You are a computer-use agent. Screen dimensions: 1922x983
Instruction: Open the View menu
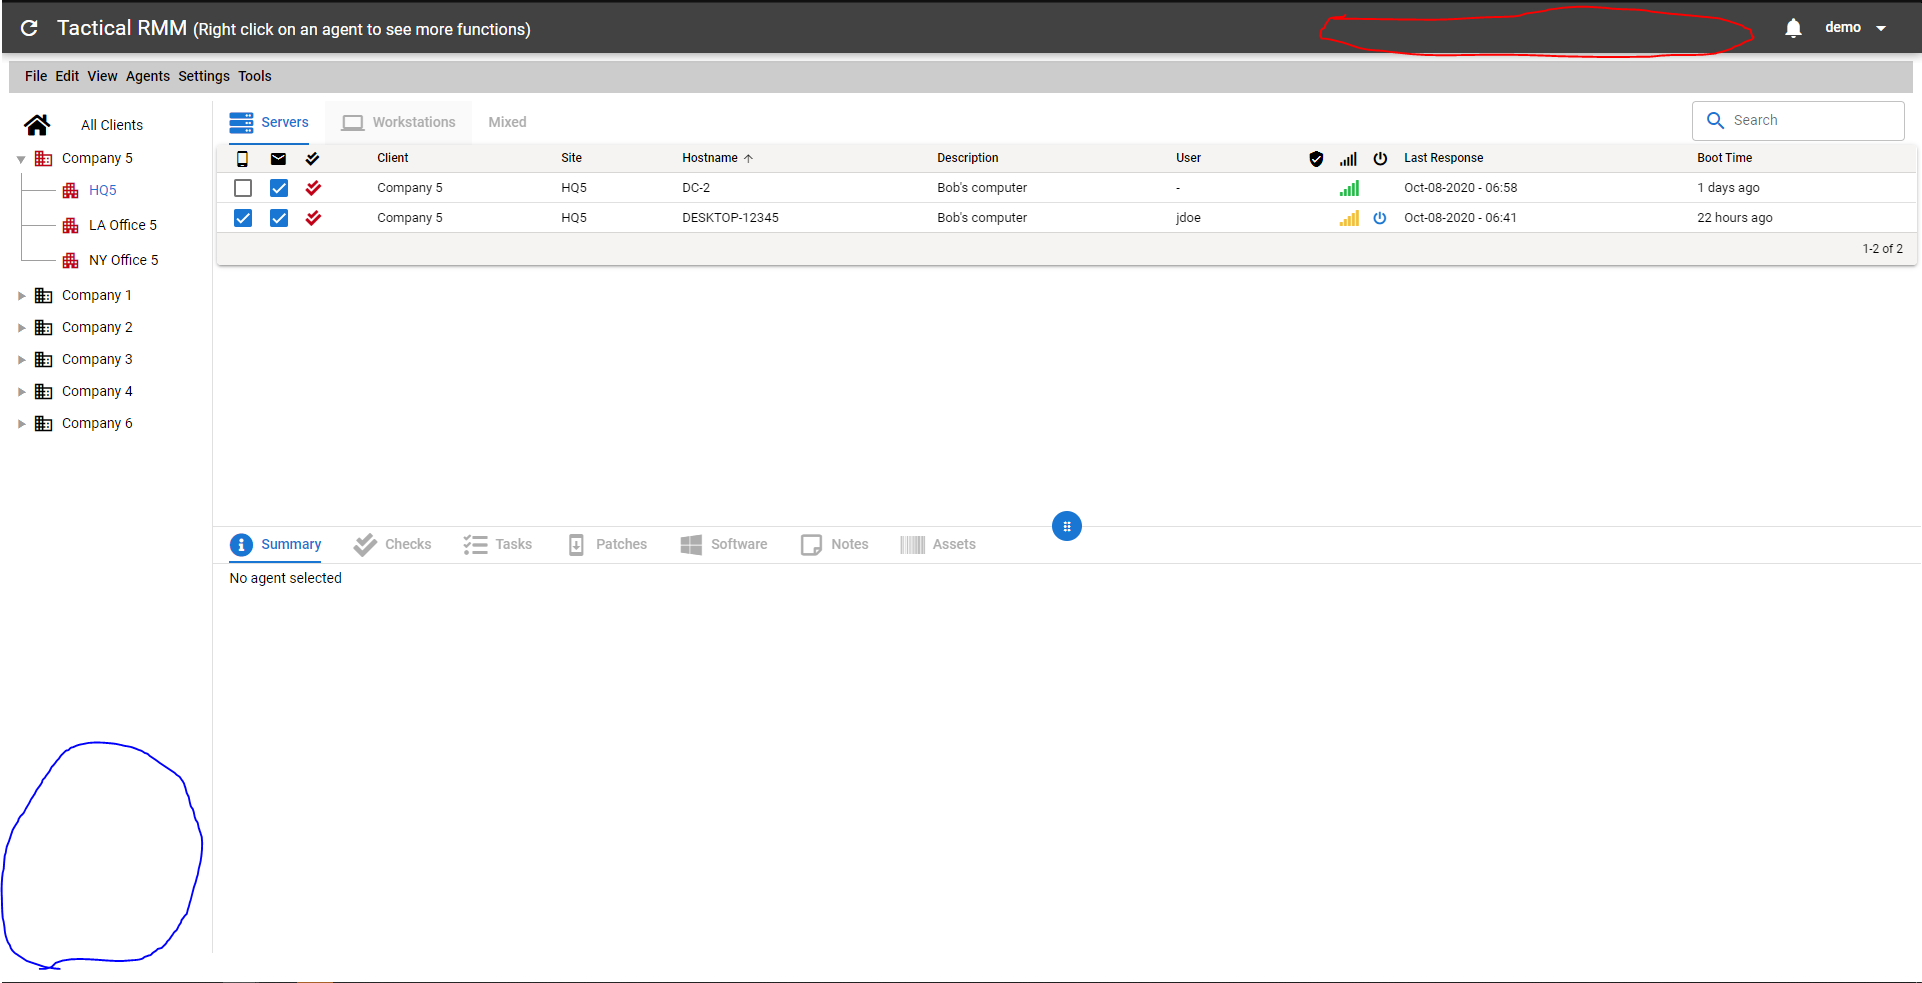pos(102,76)
